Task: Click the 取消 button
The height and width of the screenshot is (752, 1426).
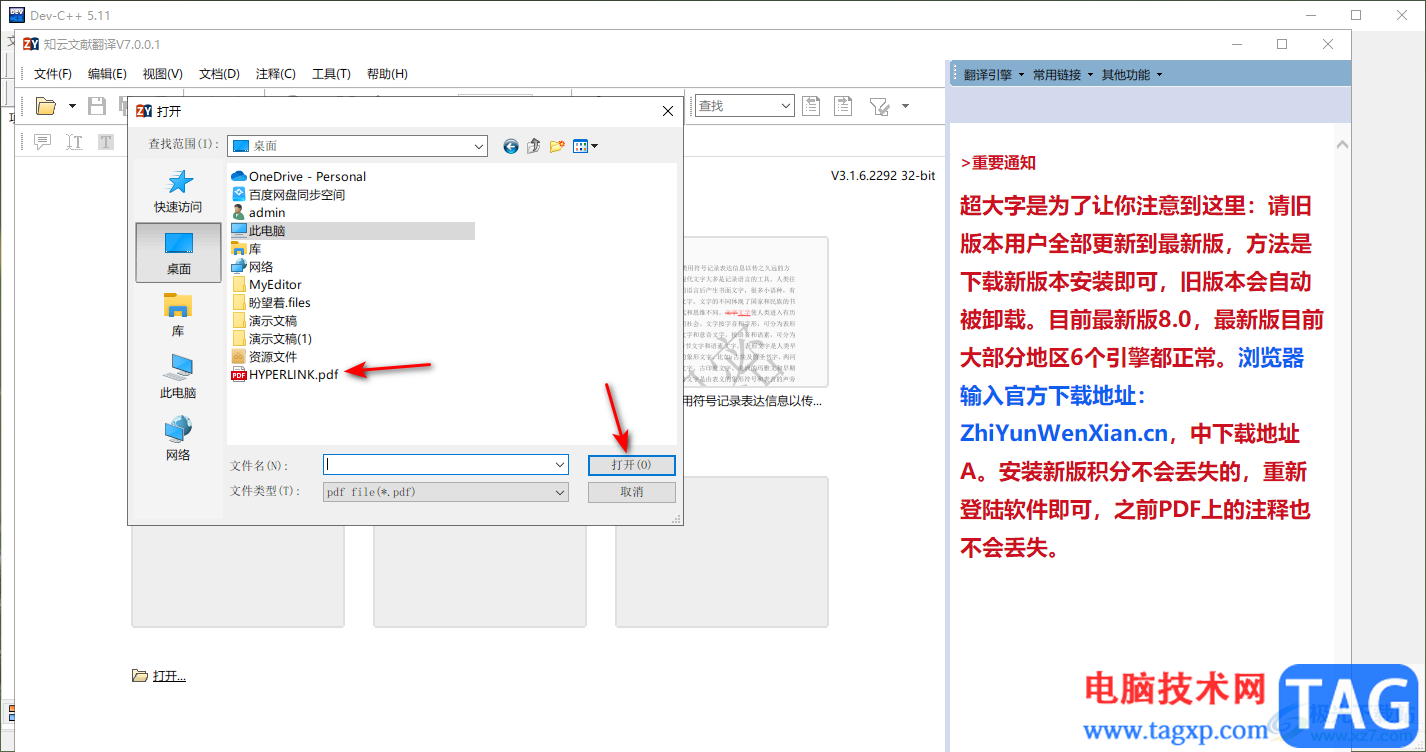Action: click(632, 492)
